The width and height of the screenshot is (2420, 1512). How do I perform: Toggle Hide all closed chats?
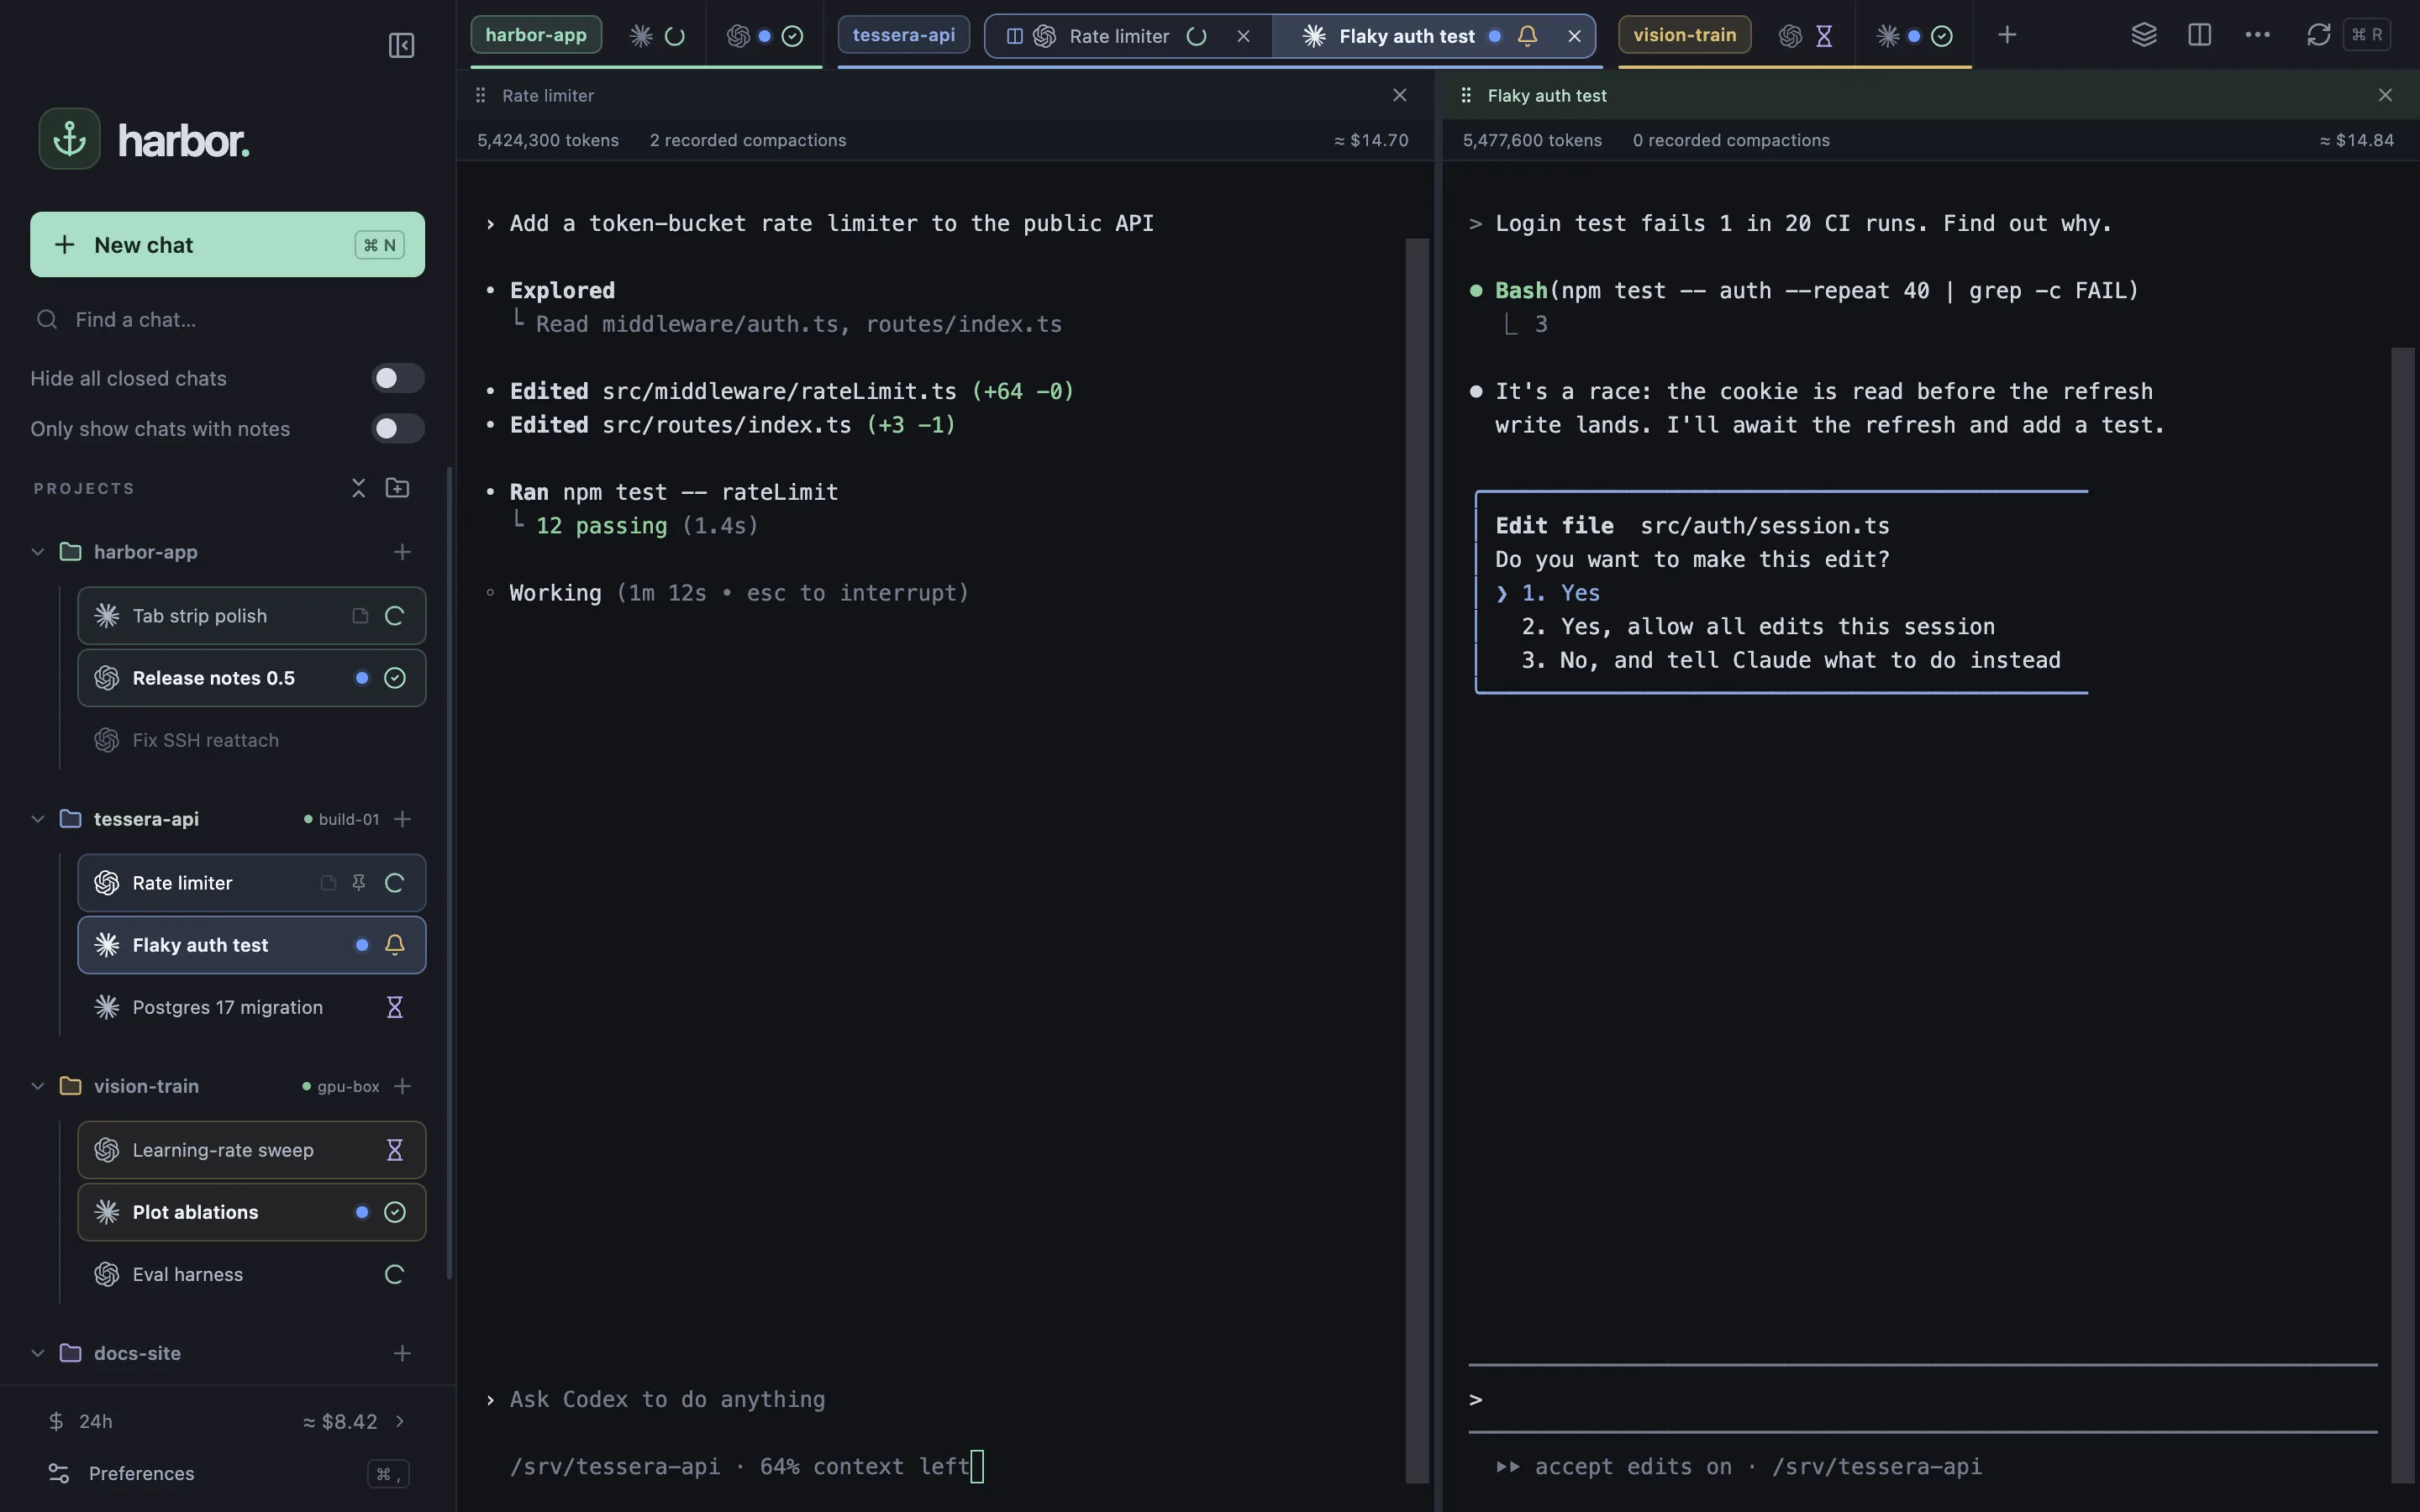point(397,378)
